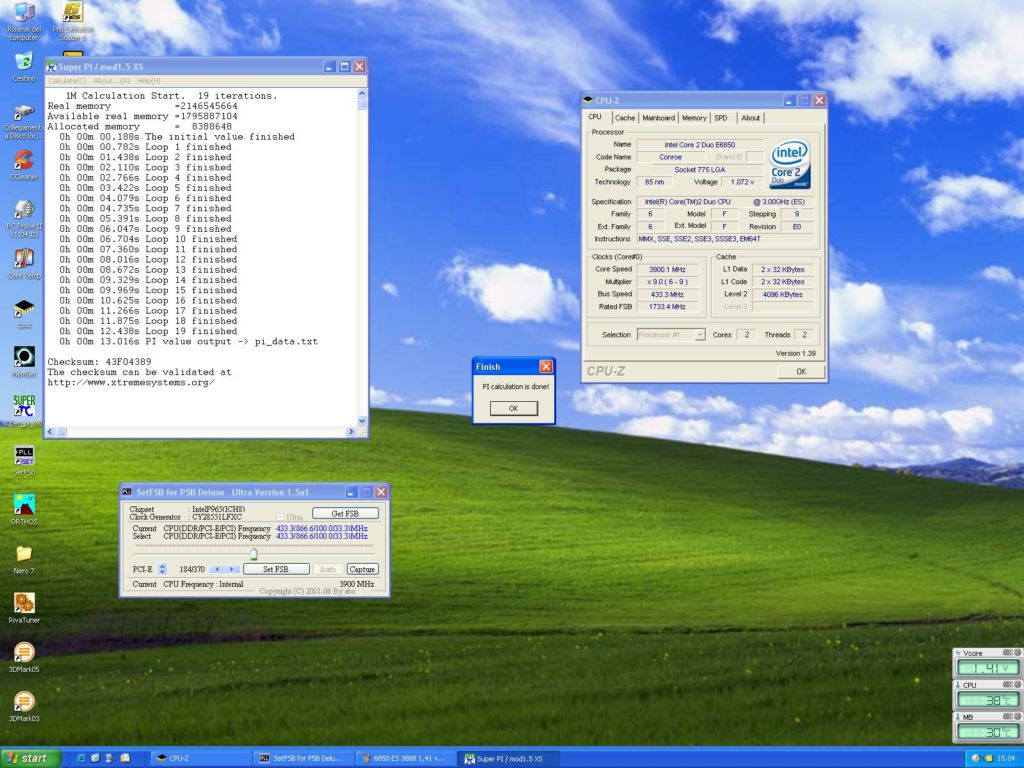
Task: Click the MB temperature monitor settings icon
Action: pos(1008,716)
